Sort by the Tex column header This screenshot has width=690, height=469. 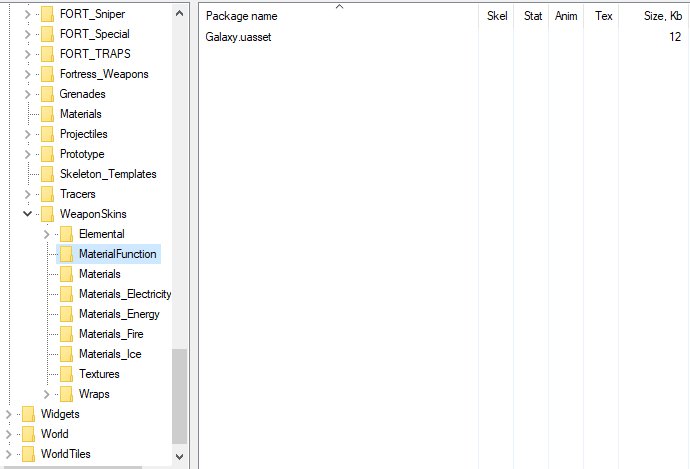(x=602, y=16)
